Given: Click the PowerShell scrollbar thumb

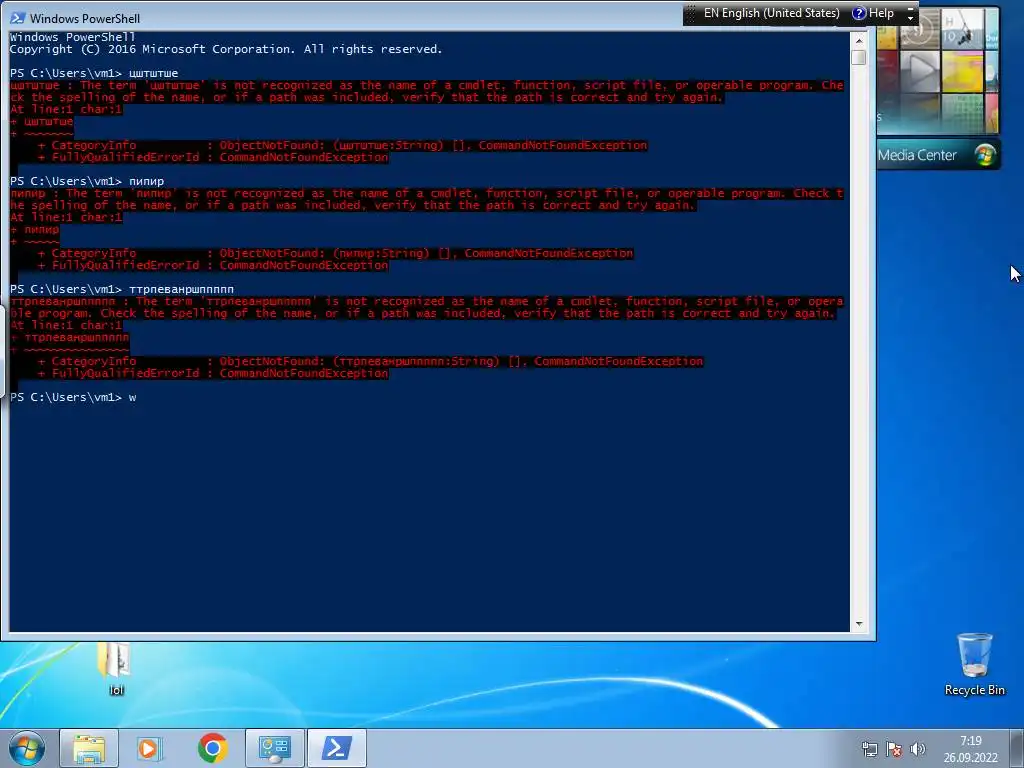Looking at the screenshot, I should [x=859, y=57].
